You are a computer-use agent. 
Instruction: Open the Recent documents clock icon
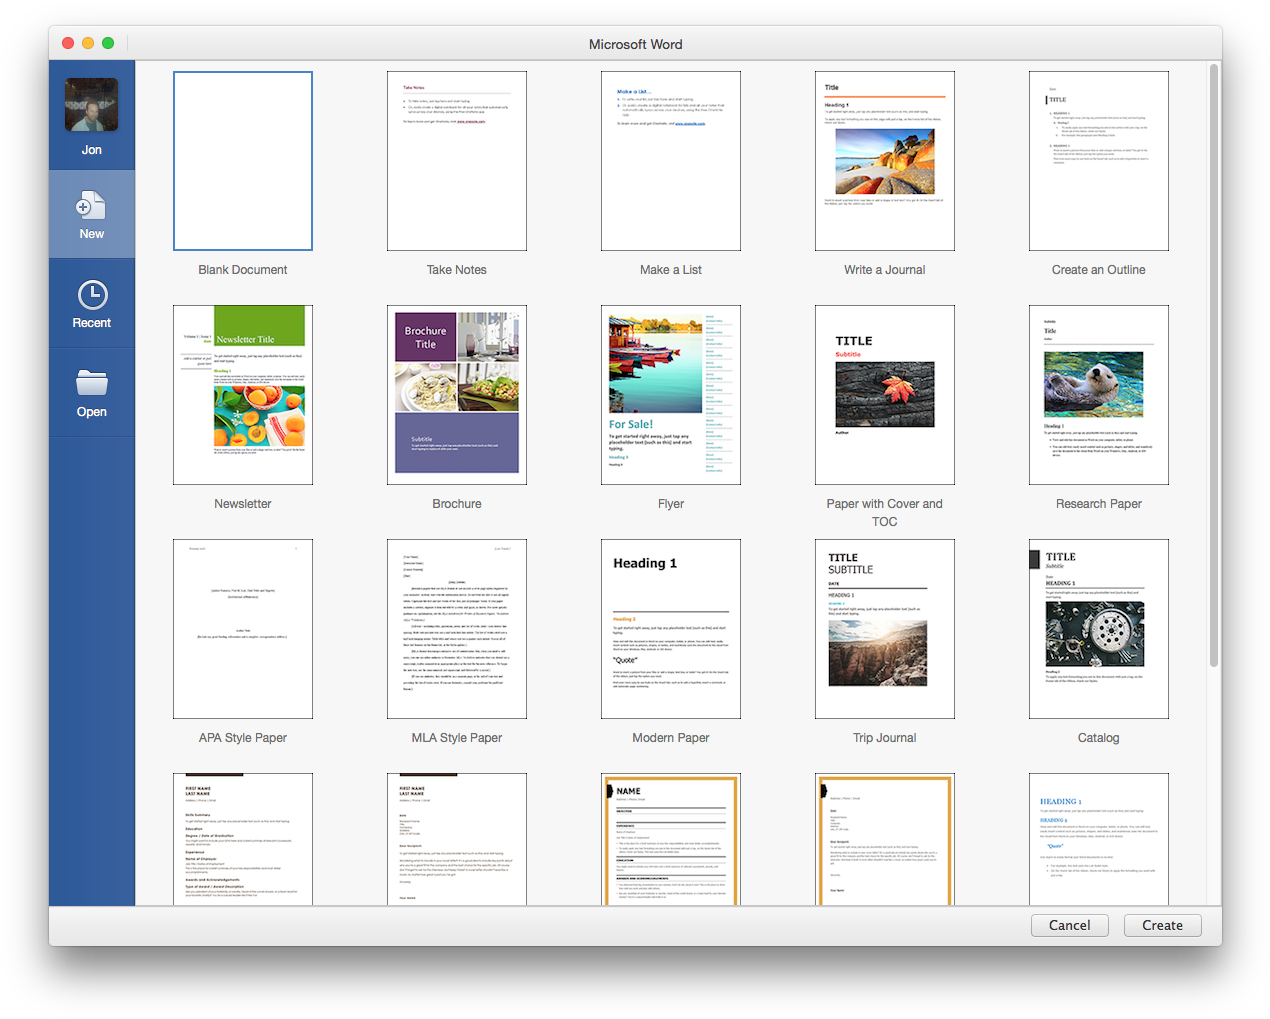[x=92, y=295]
